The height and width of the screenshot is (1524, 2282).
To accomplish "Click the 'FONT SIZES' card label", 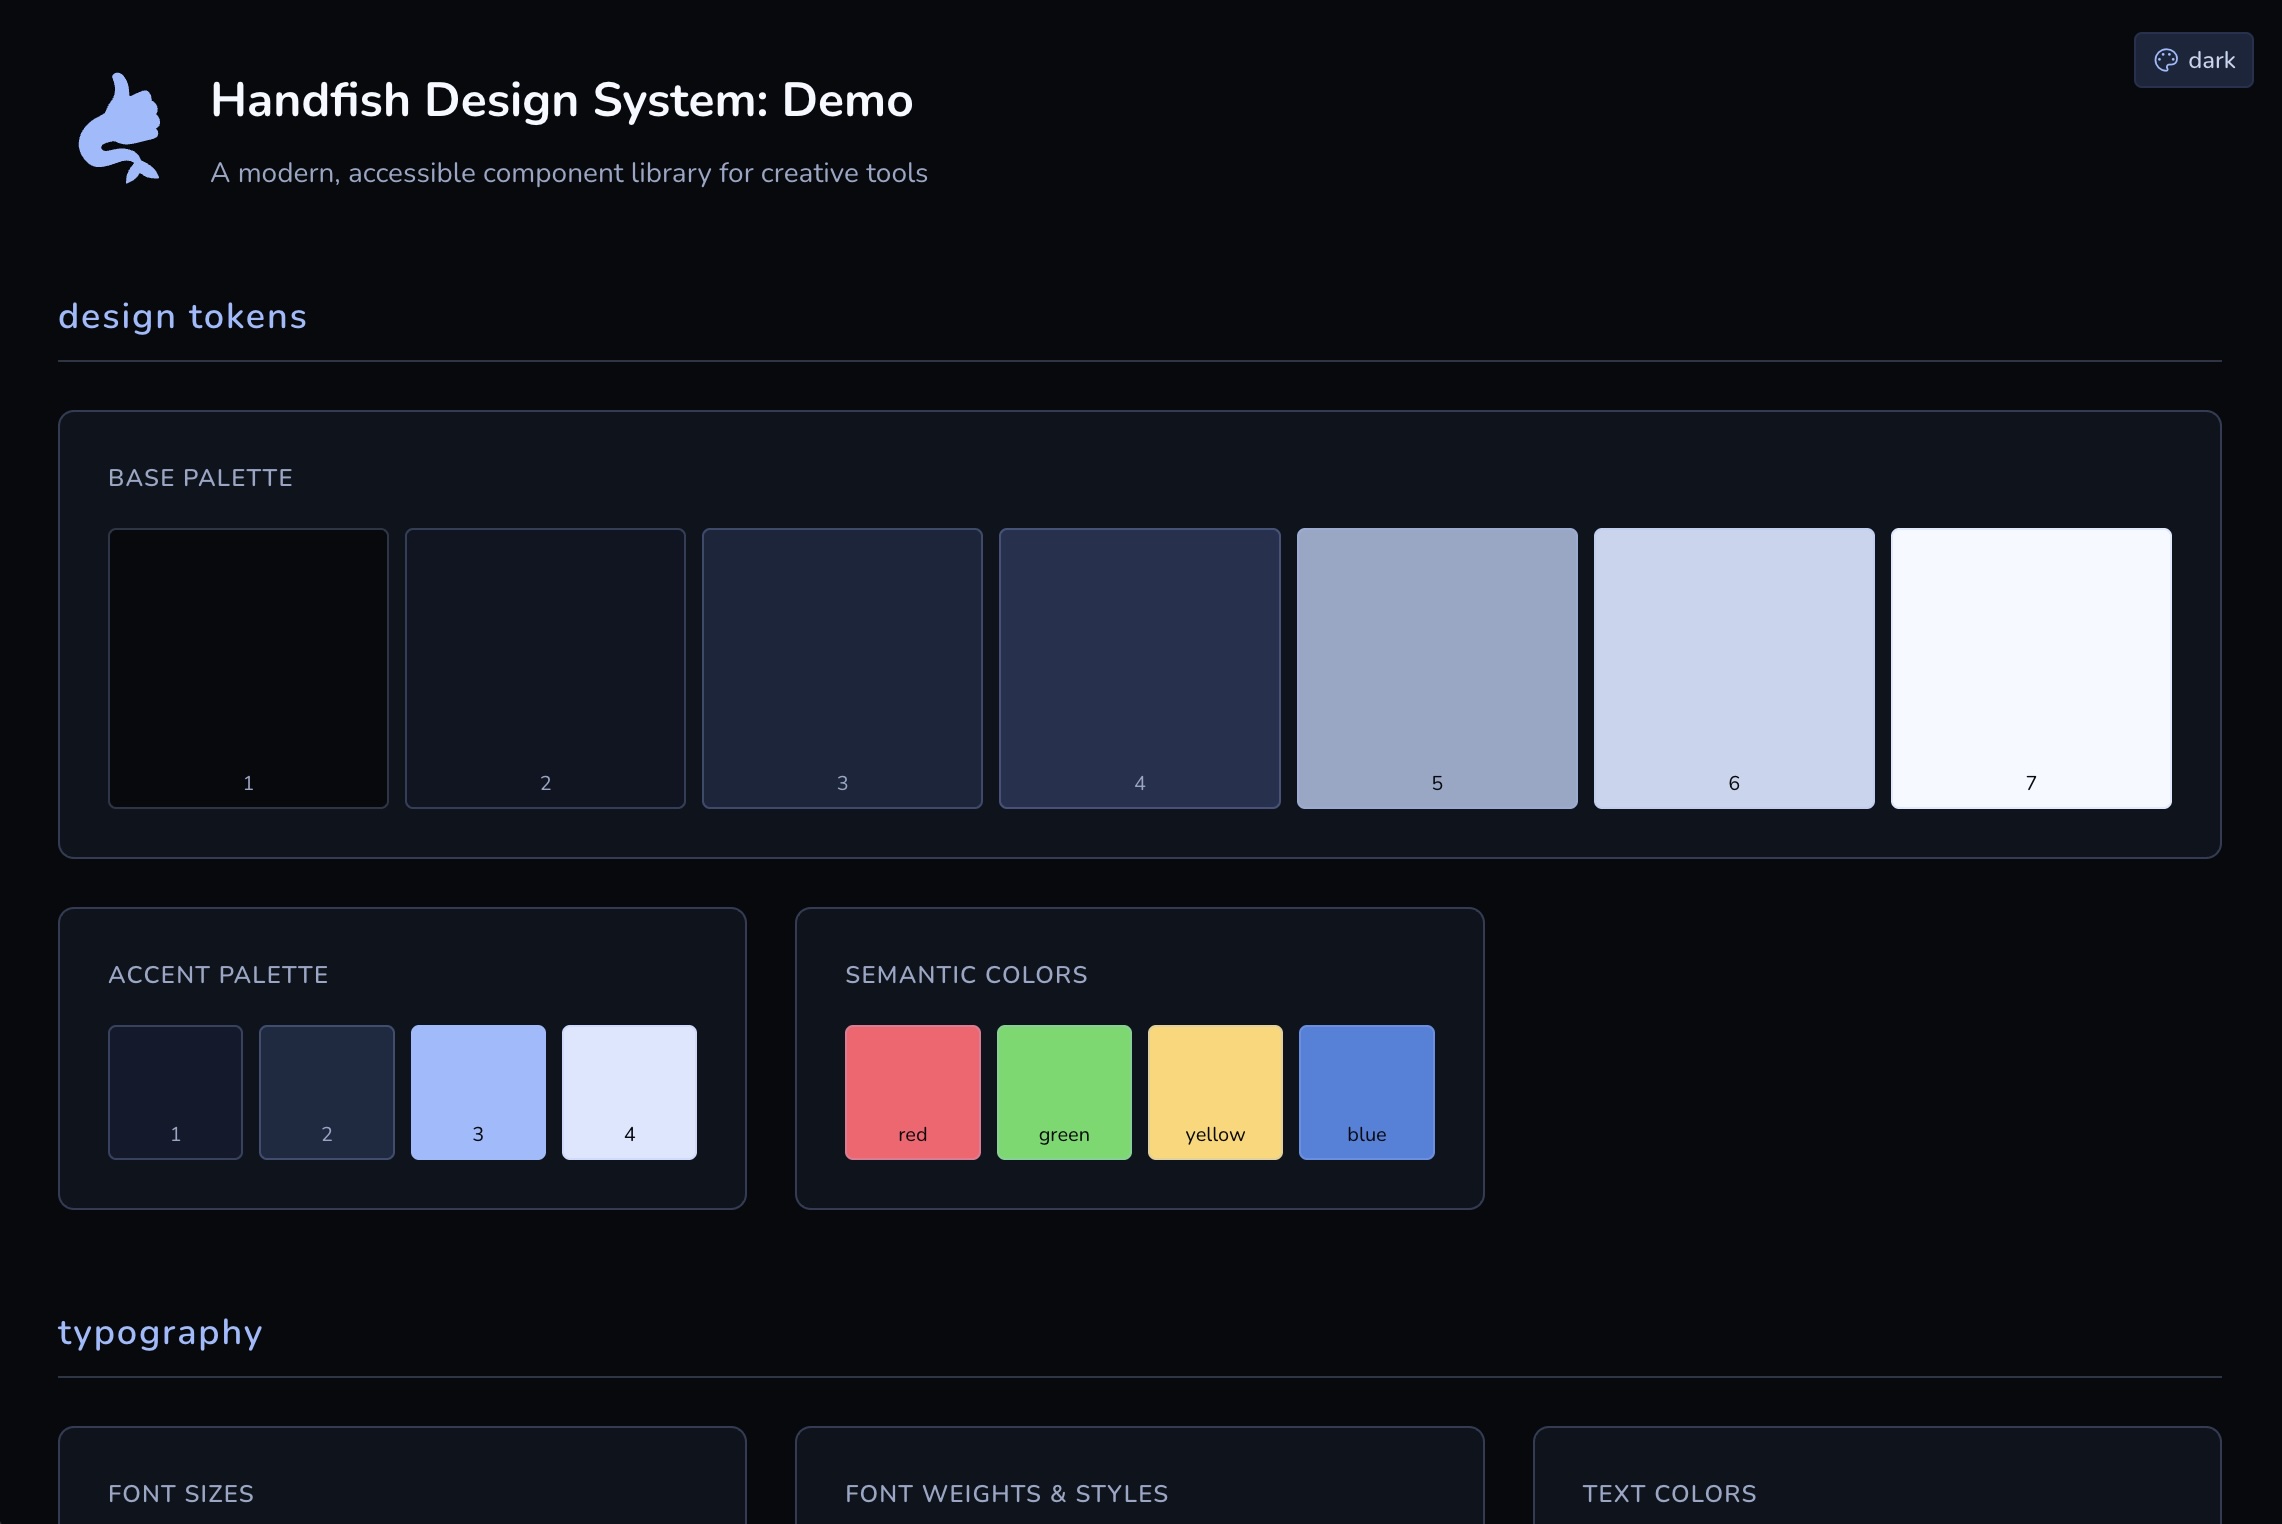I will tap(181, 1494).
